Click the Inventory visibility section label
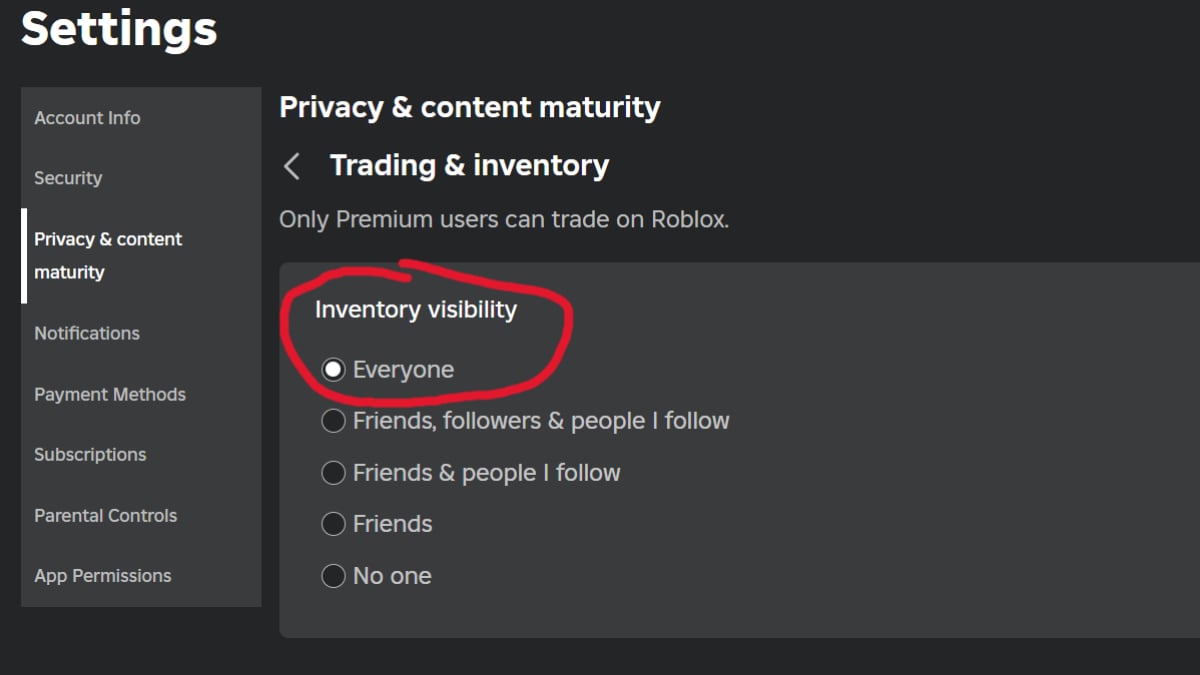Image resolution: width=1200 pixels, height=675 pixels. (x=416, y=310)
